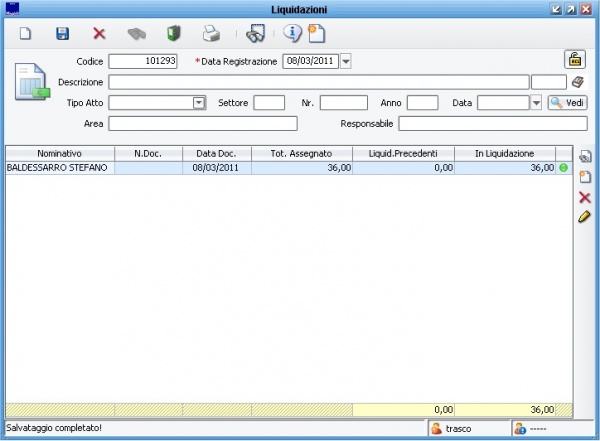Click the lock icon at top right
Screen dimensions: 600x441
pos(575,59)
